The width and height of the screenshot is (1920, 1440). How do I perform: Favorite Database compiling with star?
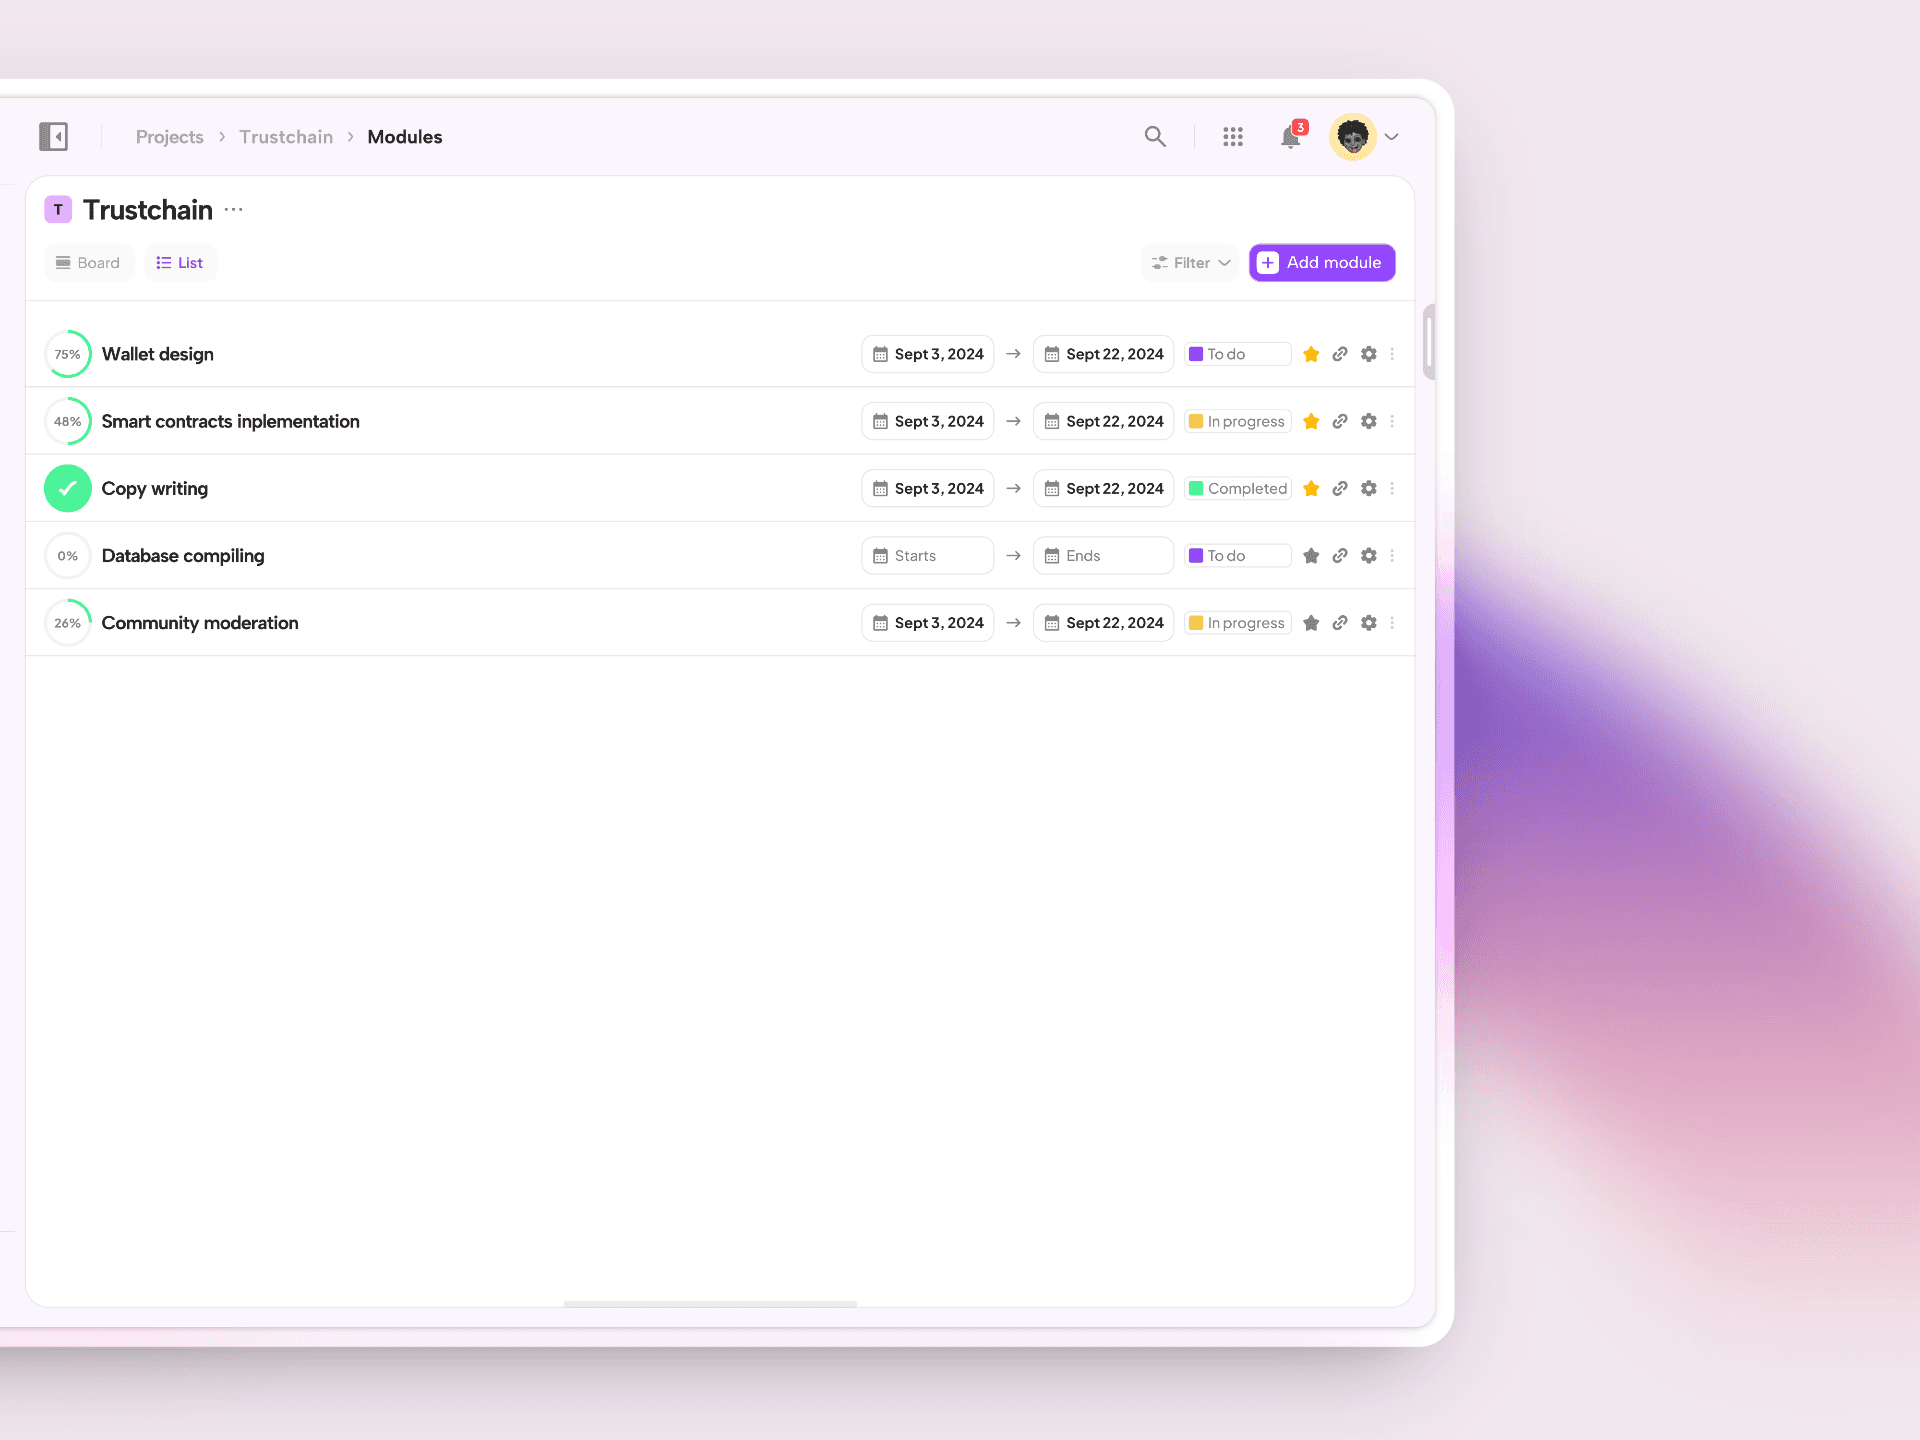point(1311,556)
